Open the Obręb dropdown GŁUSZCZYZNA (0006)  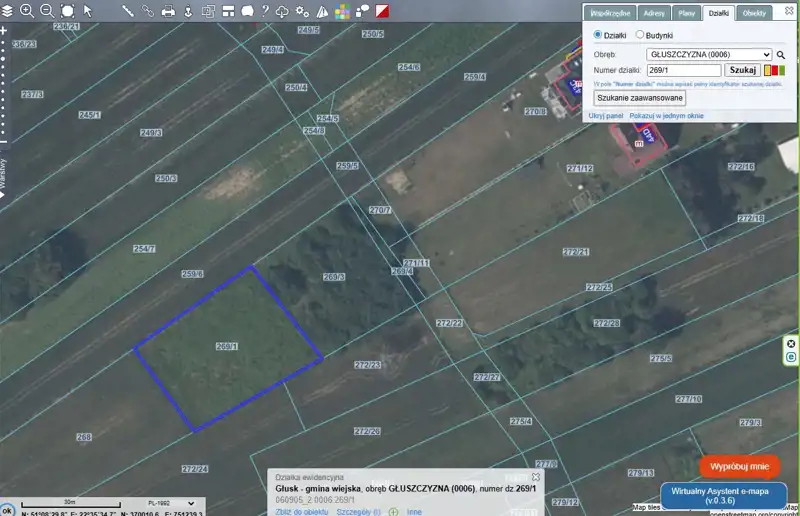(x=708, y=55)
